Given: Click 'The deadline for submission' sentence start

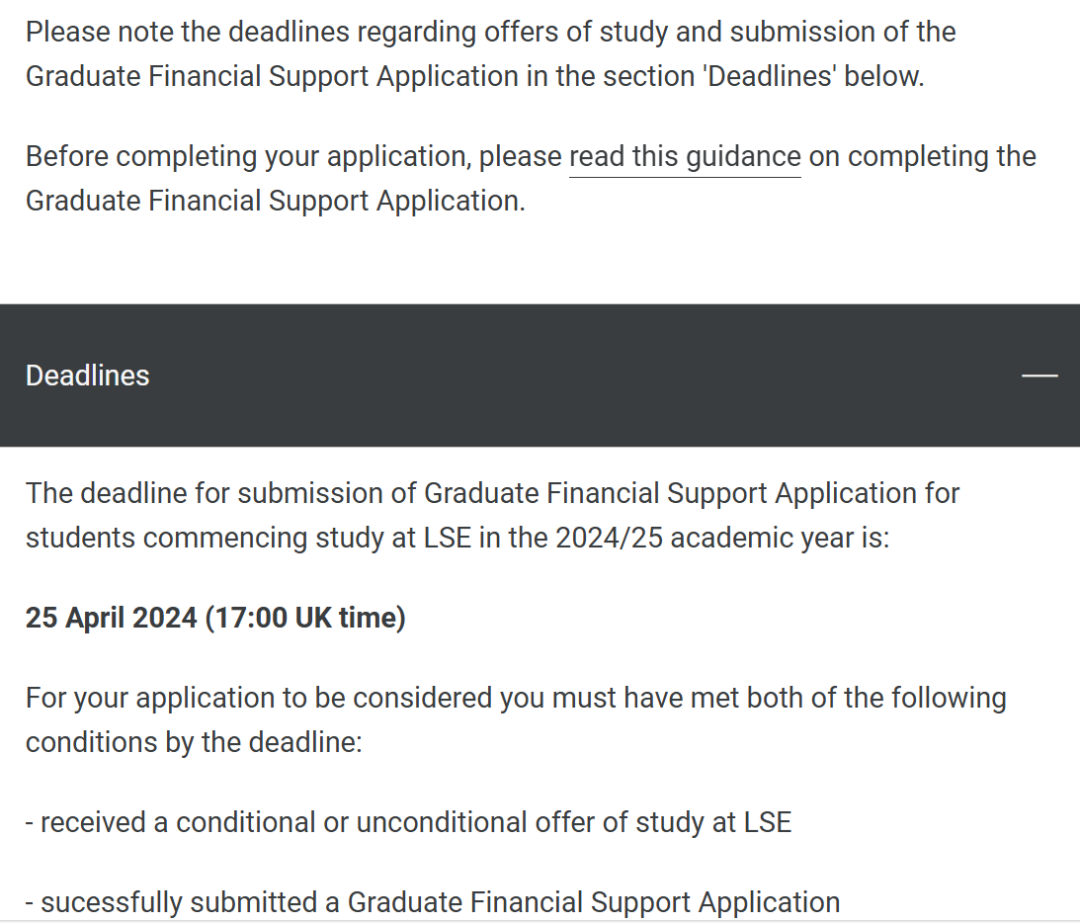Looking at the screenshot, I should (x=221, y=493).
